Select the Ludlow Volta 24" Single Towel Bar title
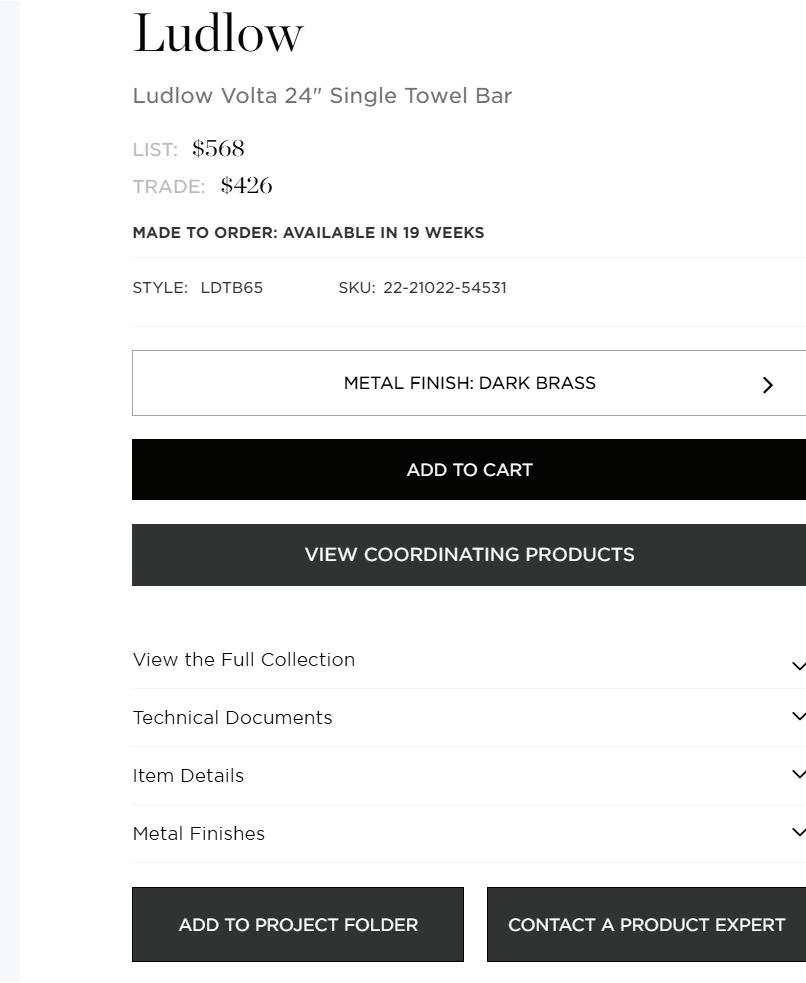The height and width of the screenshot is (983, 806). pos(322,96)
